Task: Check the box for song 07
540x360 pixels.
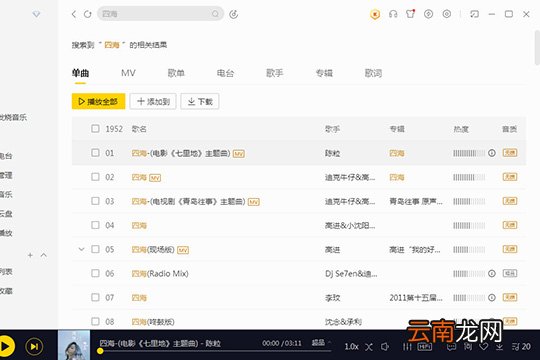Action: pos(95,297)
